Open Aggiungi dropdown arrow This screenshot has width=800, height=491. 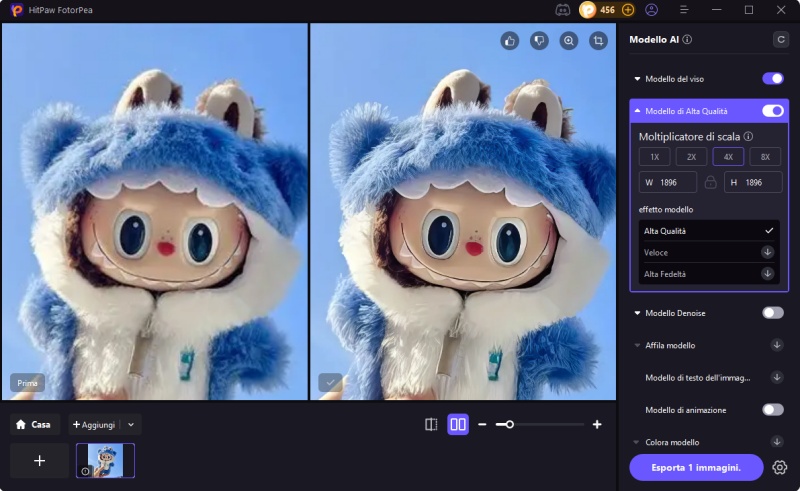click(131, 425)
